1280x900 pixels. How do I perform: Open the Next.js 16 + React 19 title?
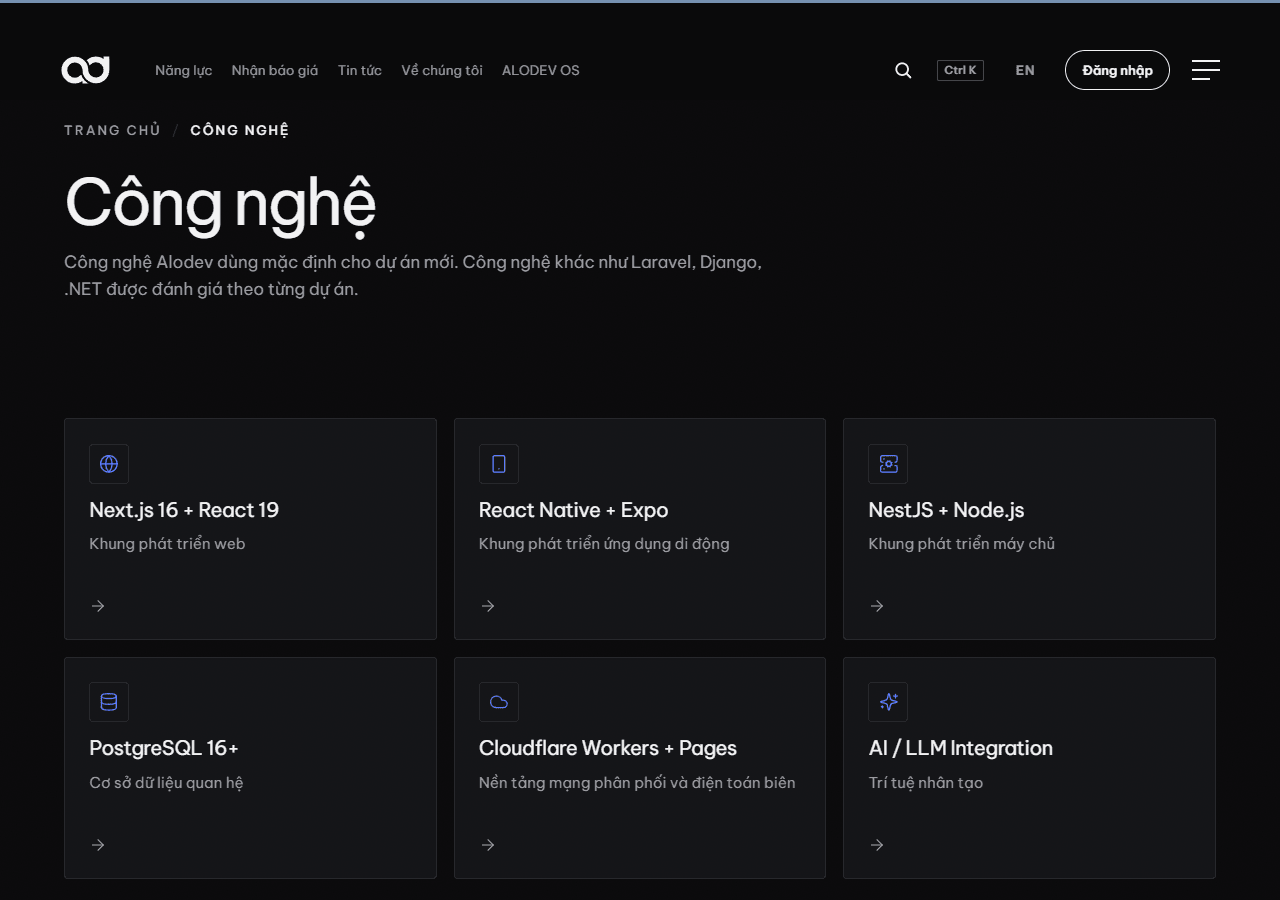184,510
